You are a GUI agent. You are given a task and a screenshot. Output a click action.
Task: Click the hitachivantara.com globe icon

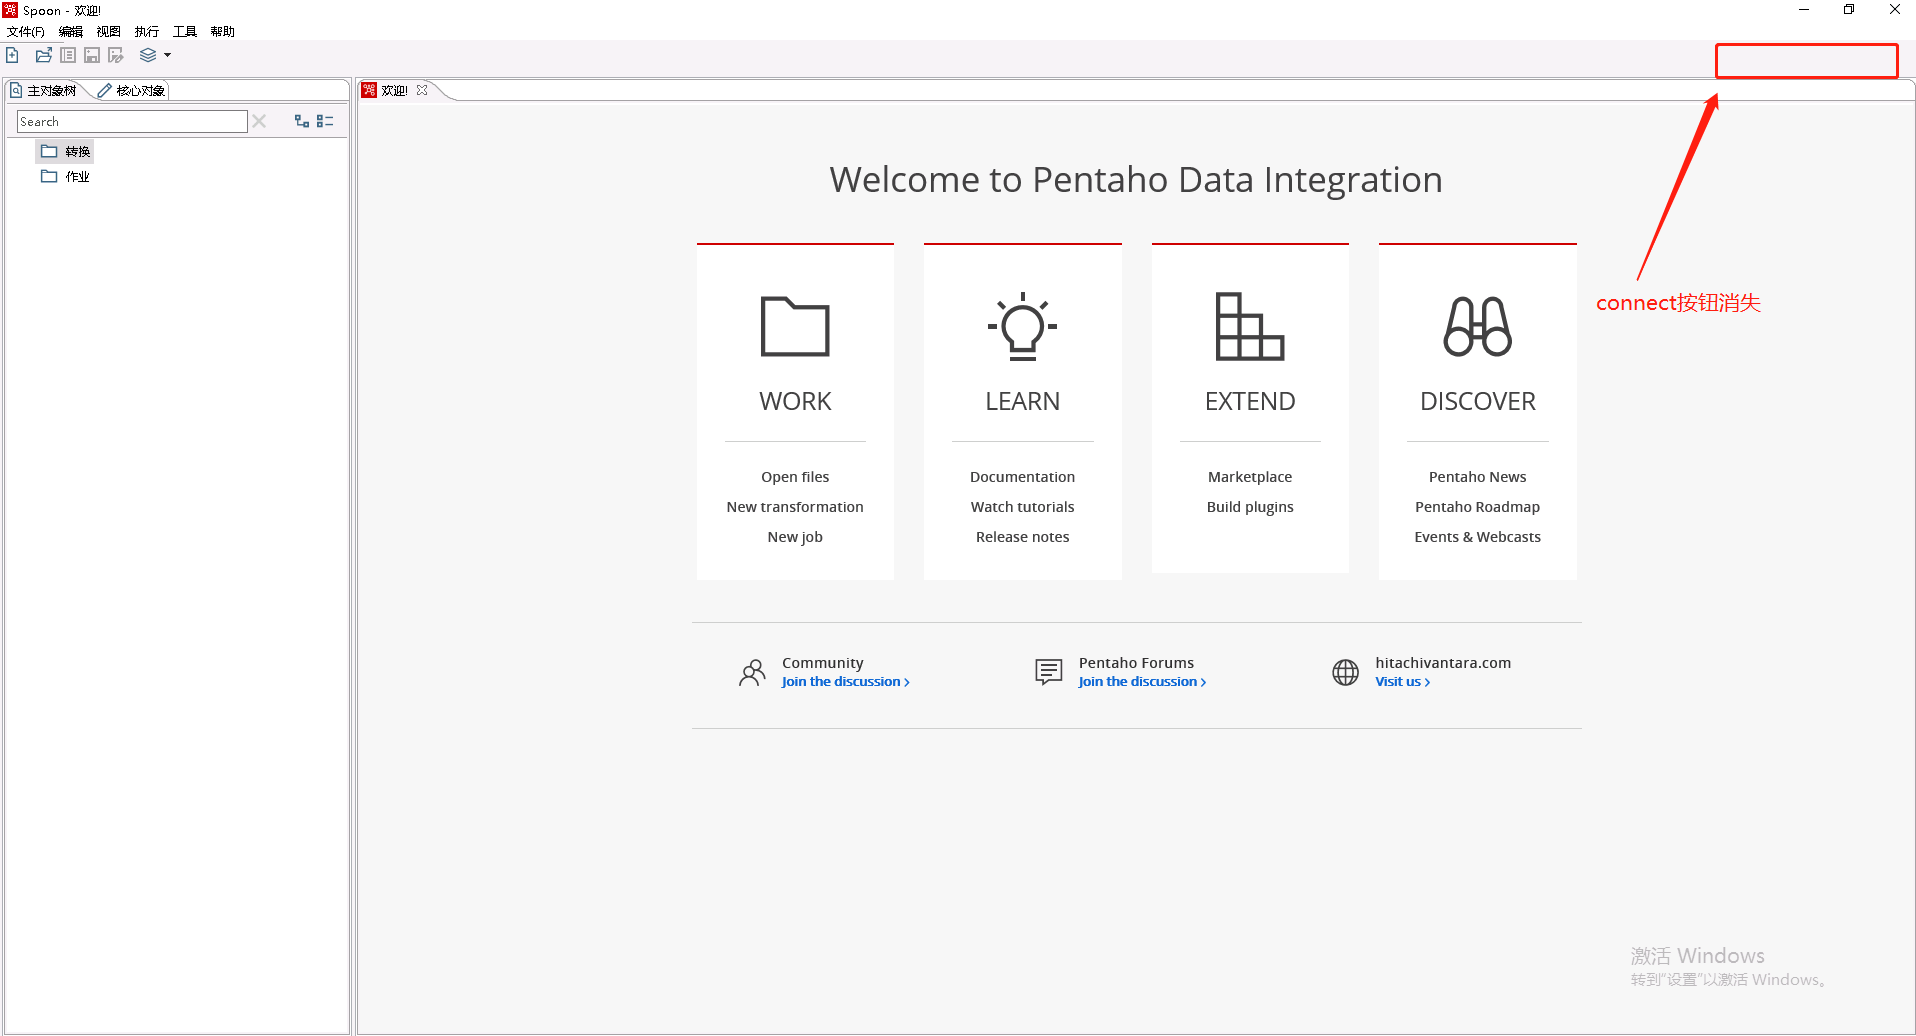(x=1345, y=672)
